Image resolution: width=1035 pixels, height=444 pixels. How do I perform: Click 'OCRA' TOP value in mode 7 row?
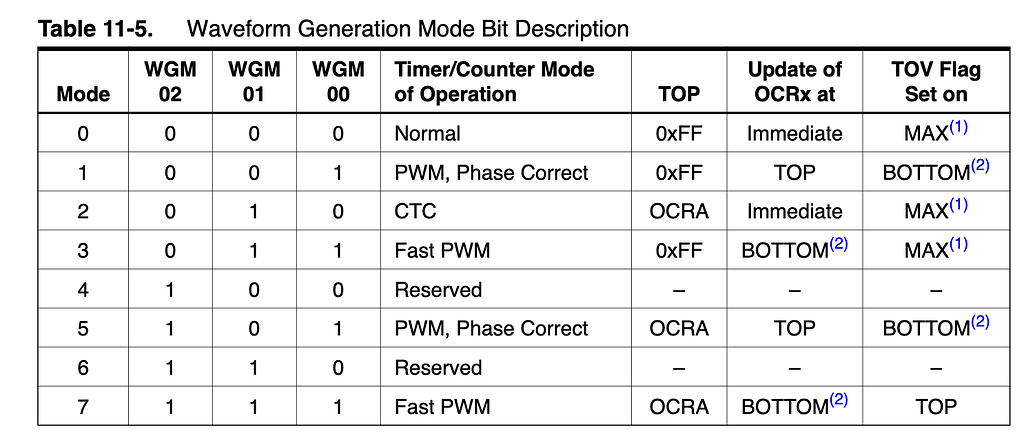[x=679, y=406]
